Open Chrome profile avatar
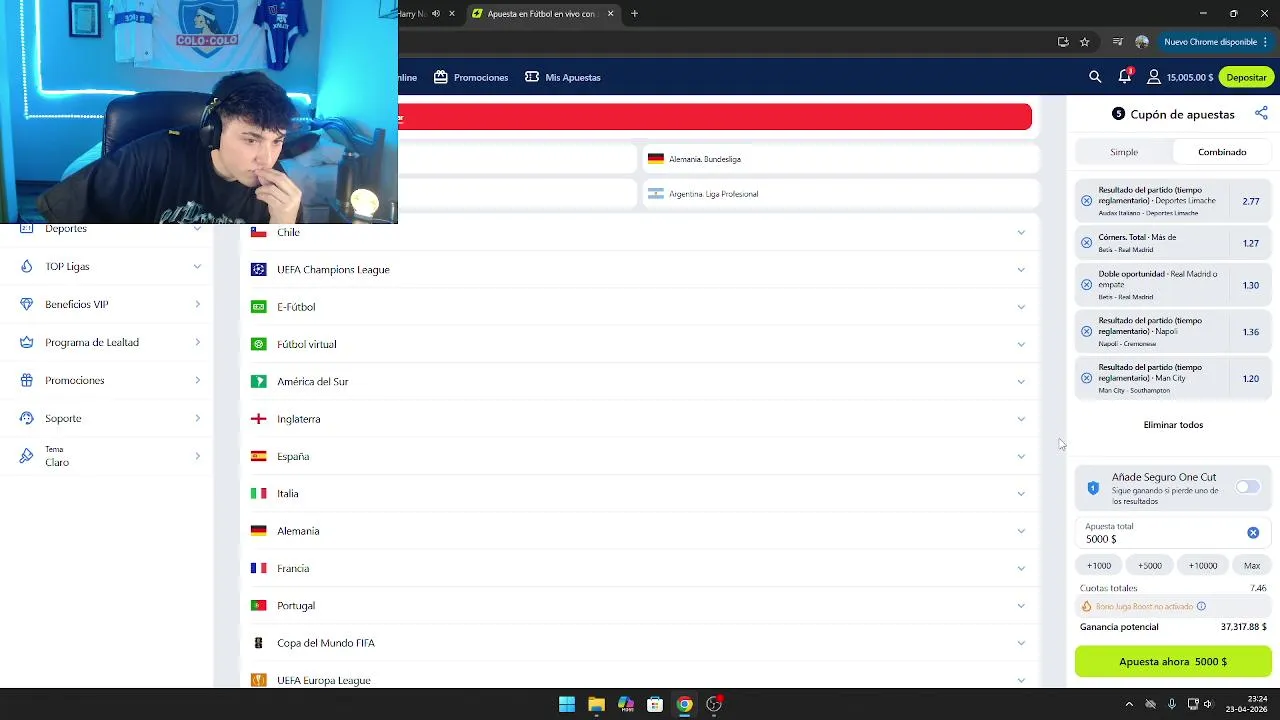Image resolution: width=1280 pixels, height=720 pixels. click(1142, 42)
